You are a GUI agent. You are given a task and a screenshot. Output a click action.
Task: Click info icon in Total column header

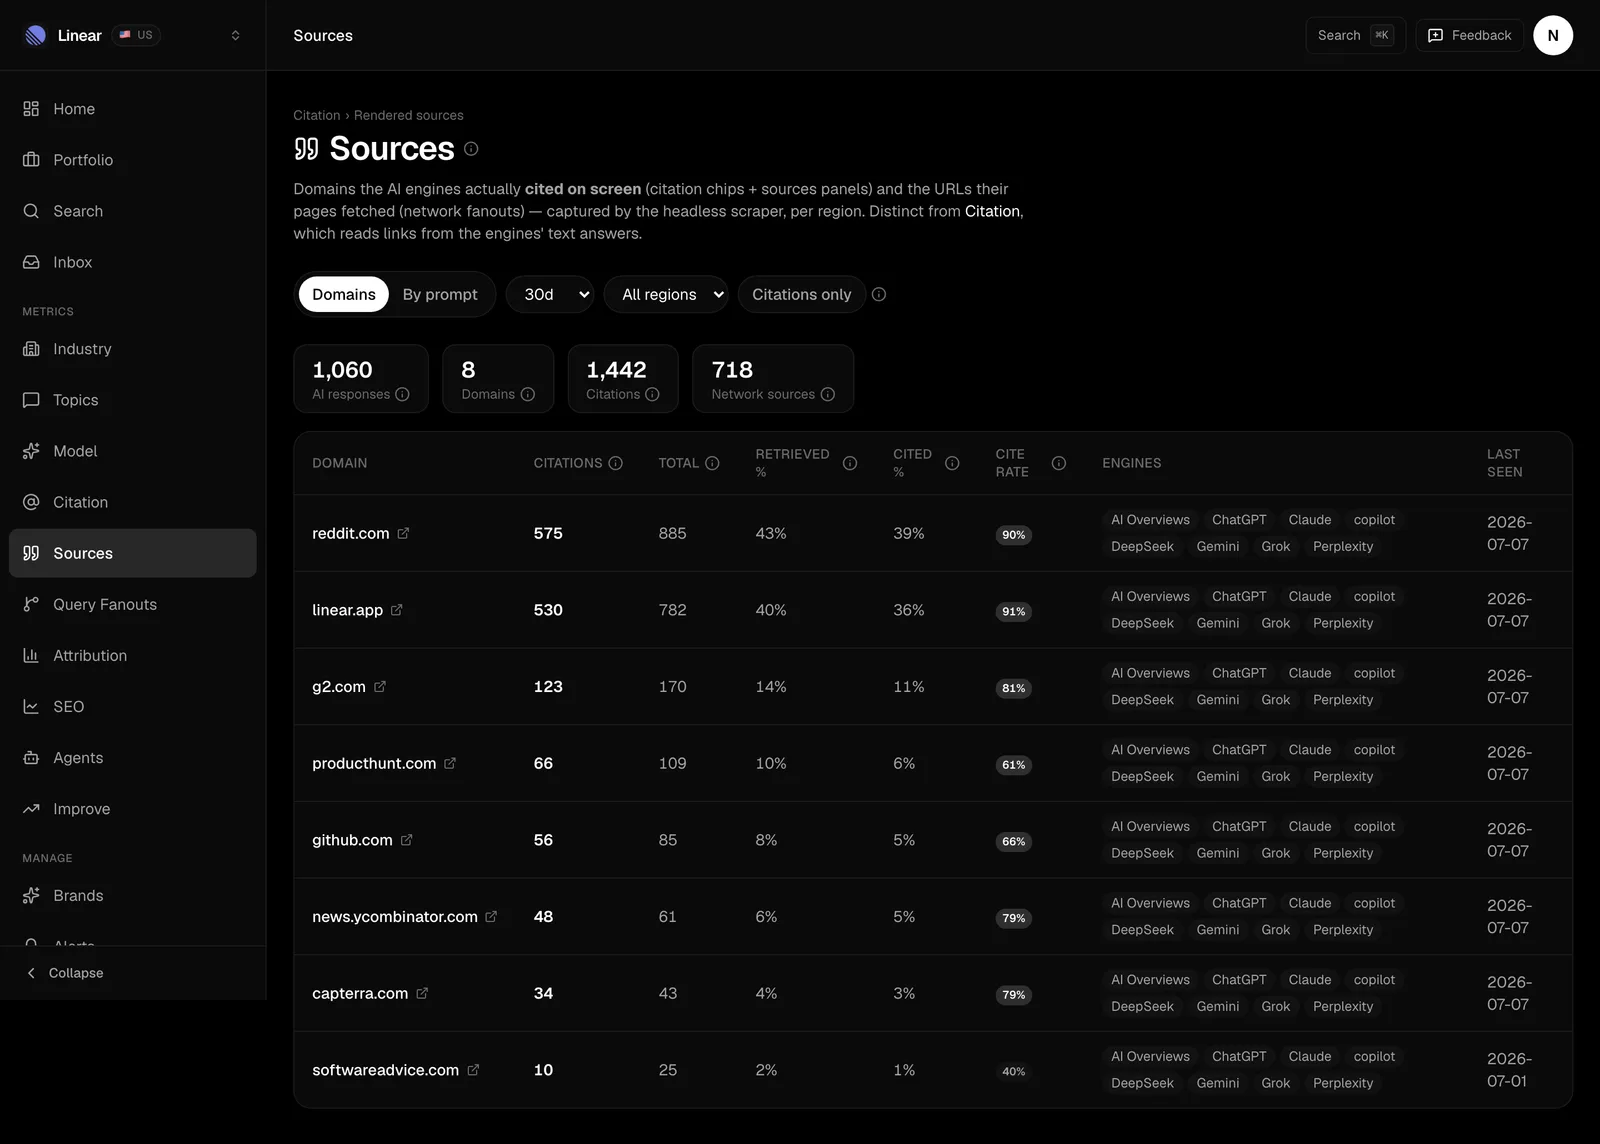click(712, 463)
